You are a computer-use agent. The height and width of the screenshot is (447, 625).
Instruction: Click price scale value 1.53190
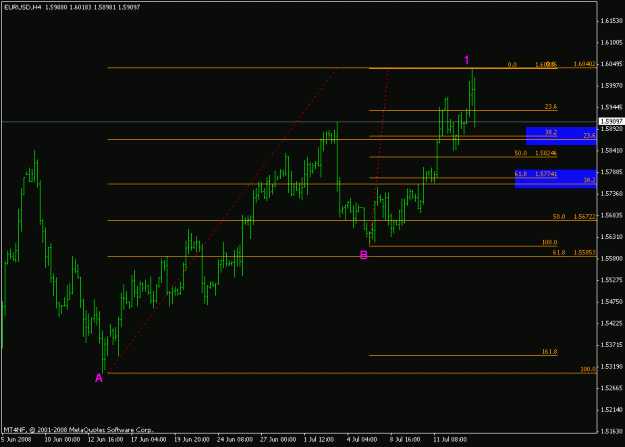pyautogui.click(x=611, y=366)
